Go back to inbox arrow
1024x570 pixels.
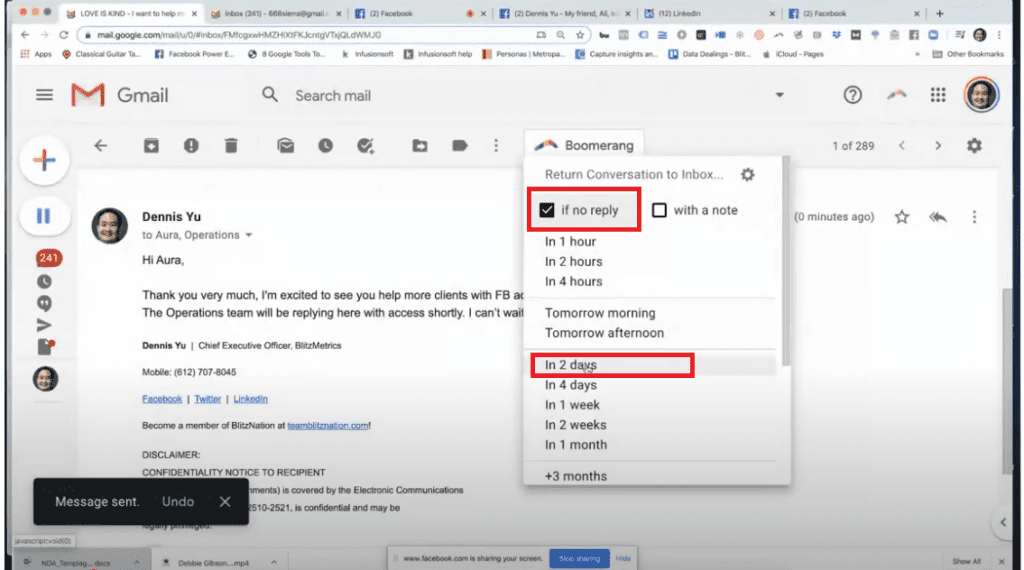[x=101, y=146]
